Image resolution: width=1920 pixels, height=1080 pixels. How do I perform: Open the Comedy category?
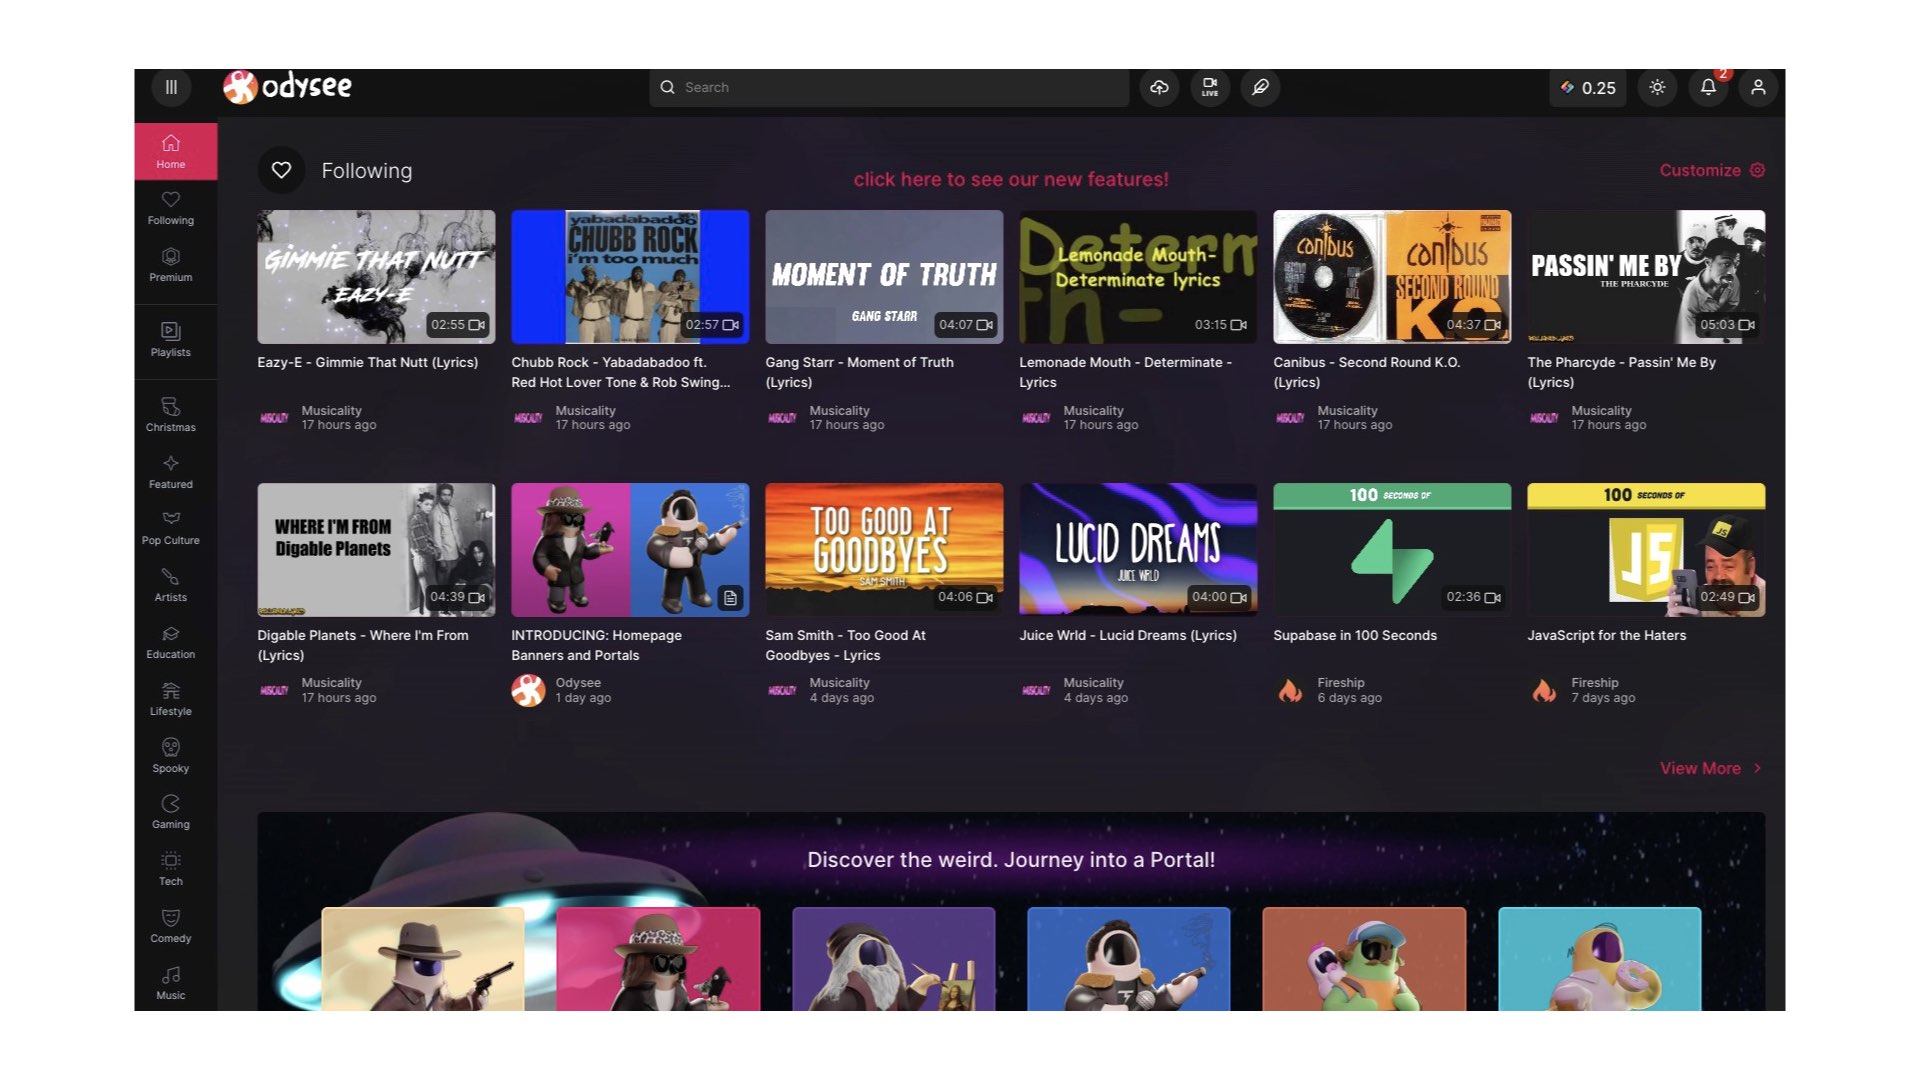tap(171, 926)
